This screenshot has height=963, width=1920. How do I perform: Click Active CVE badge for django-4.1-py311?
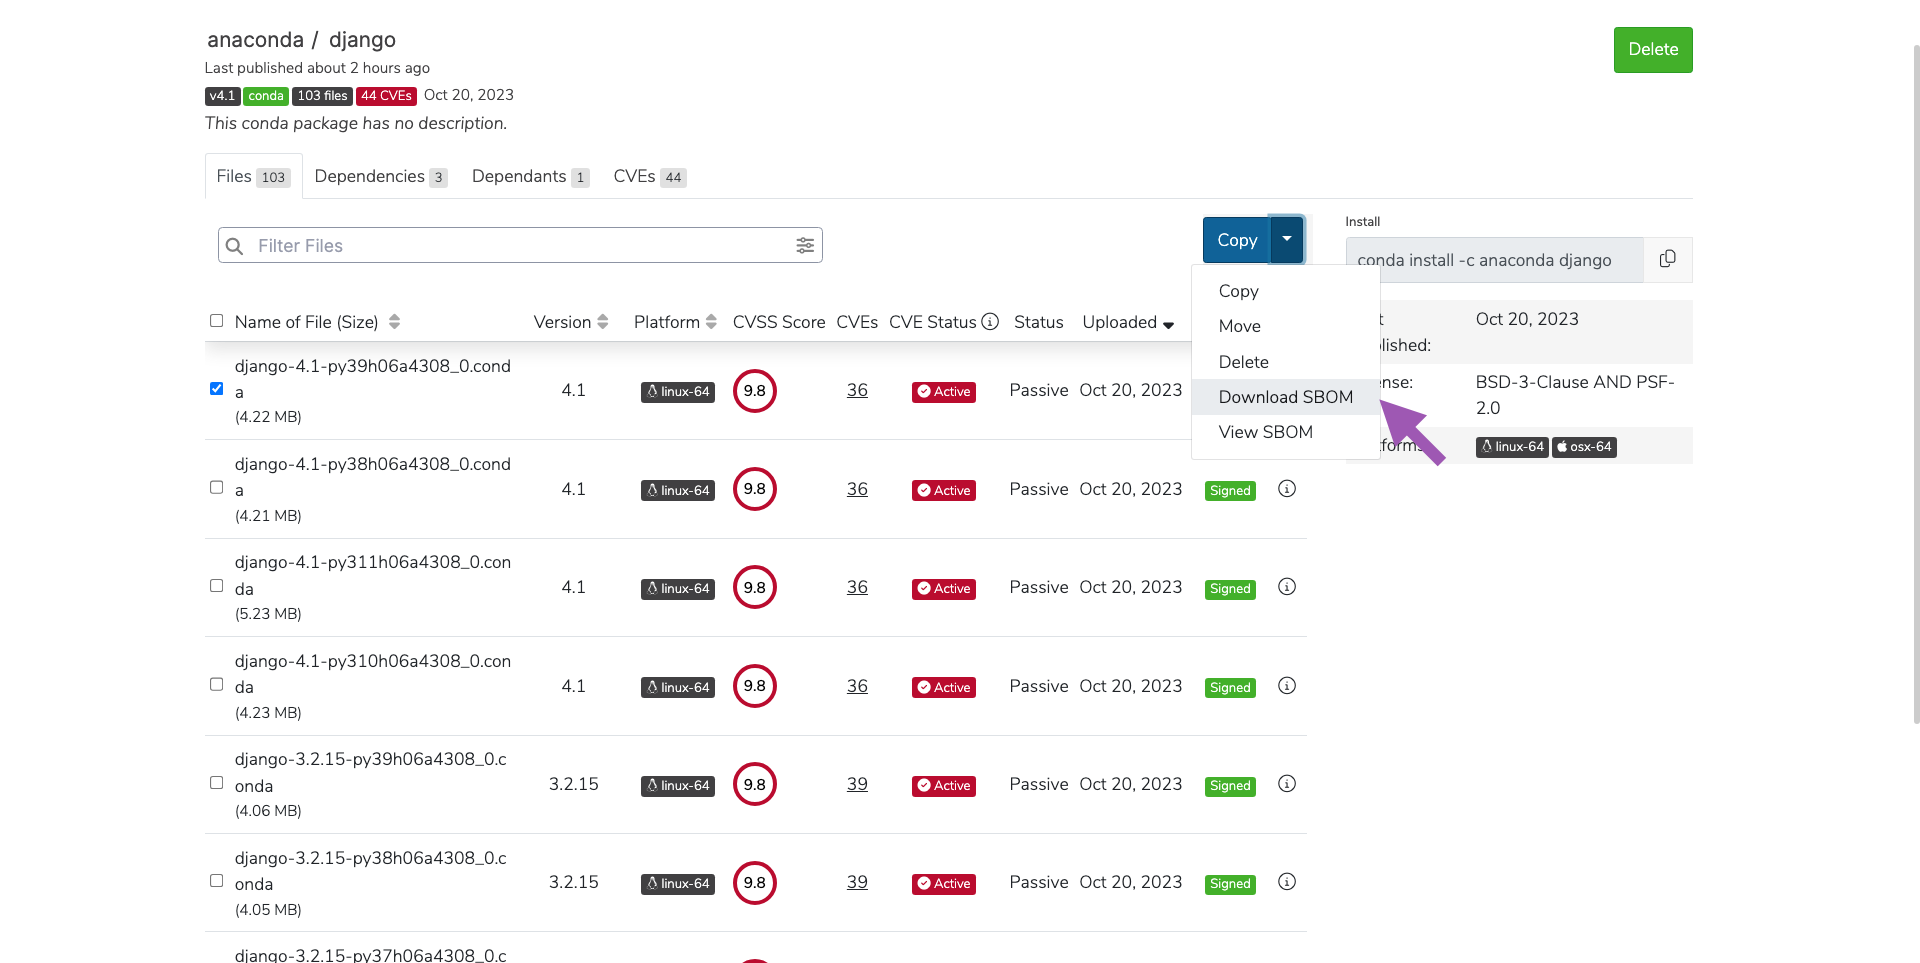944,589
